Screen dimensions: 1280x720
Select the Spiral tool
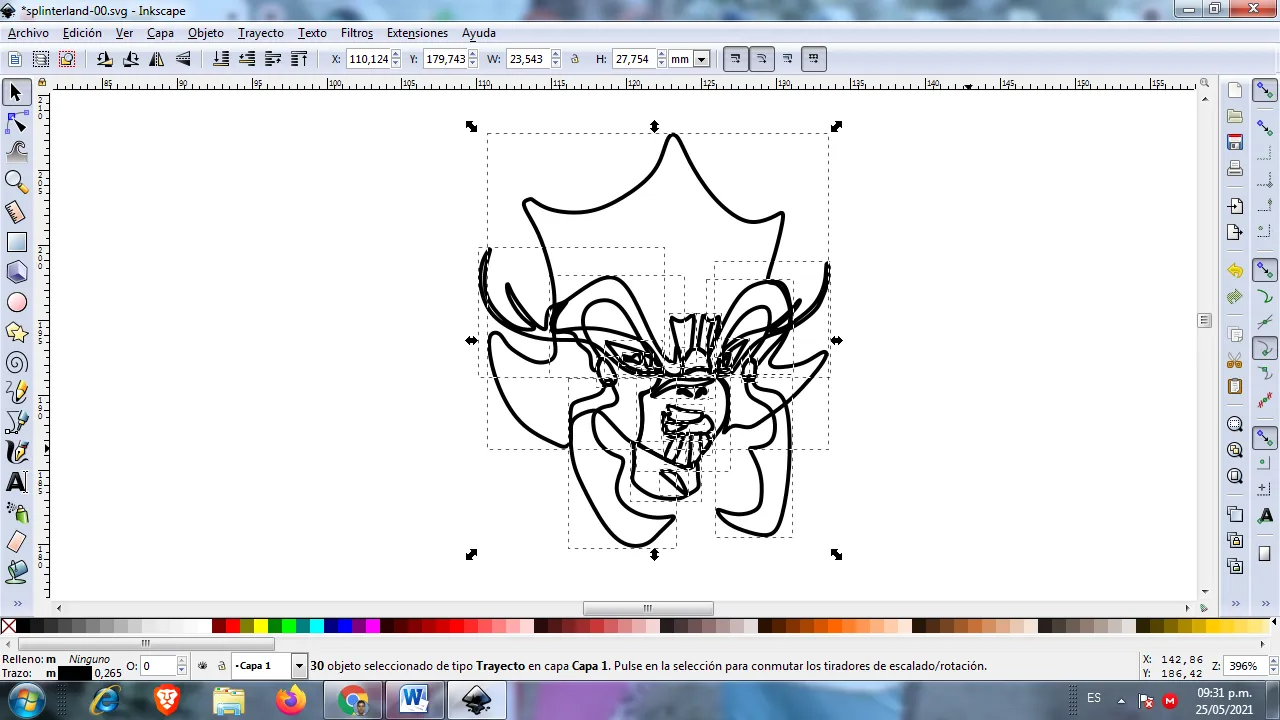coord(16,362)
